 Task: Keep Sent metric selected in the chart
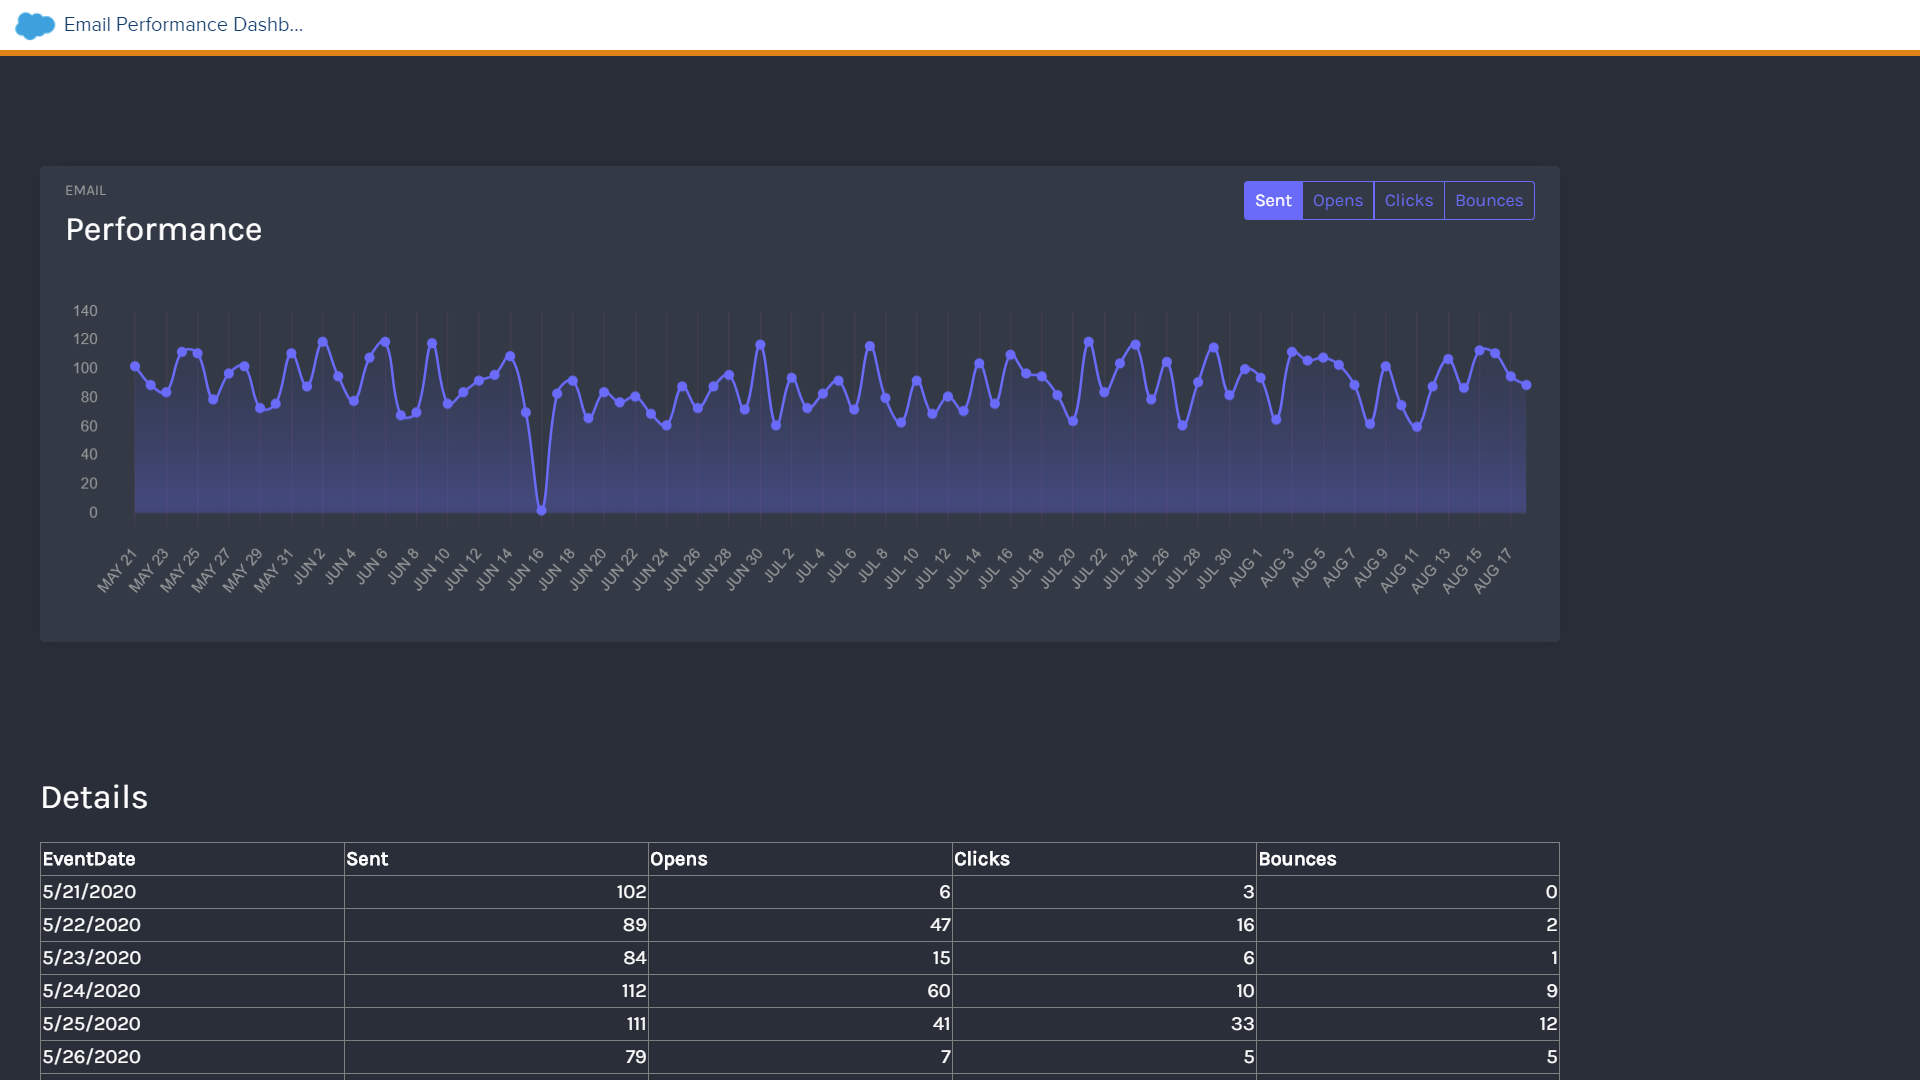pyautogui.click(x=1272, y=200)
